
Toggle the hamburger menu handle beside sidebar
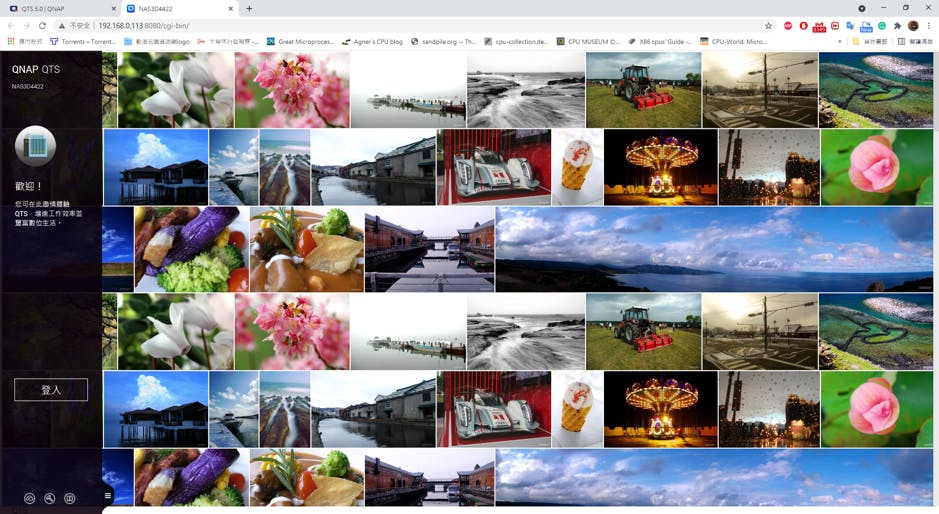click(x=108, y=496)
